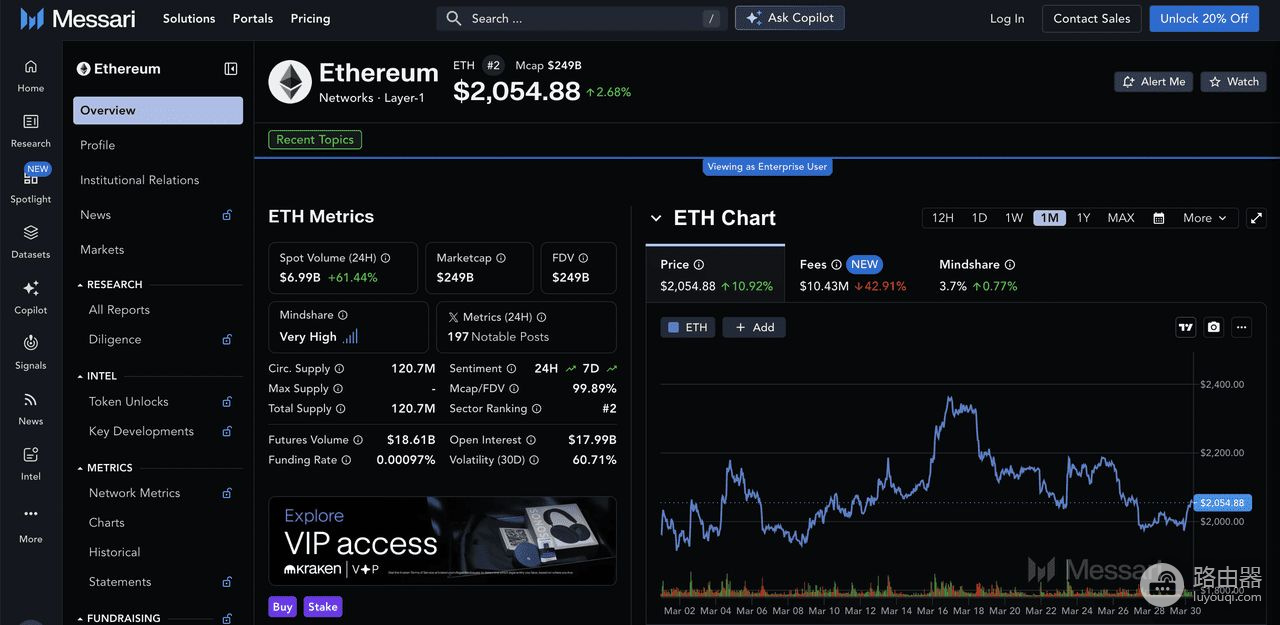Select the 1W chart range
1280x625 pixels.
[x=1014, y=218]
